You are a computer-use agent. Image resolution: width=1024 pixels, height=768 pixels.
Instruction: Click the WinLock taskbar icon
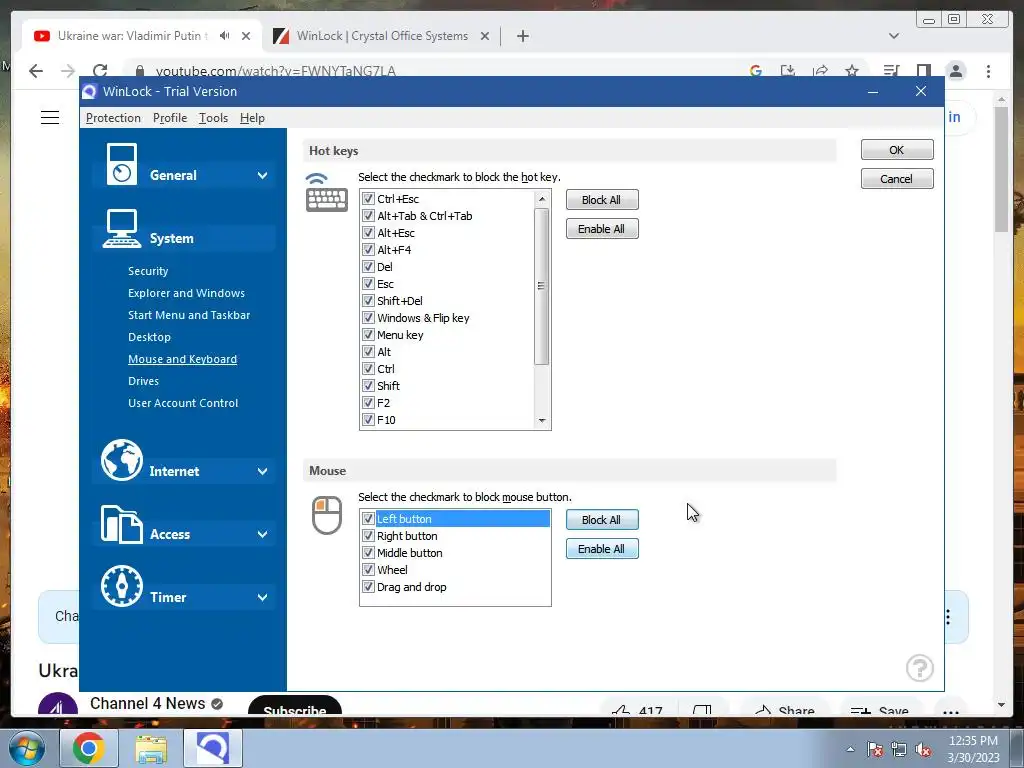[x=213, y=748]
